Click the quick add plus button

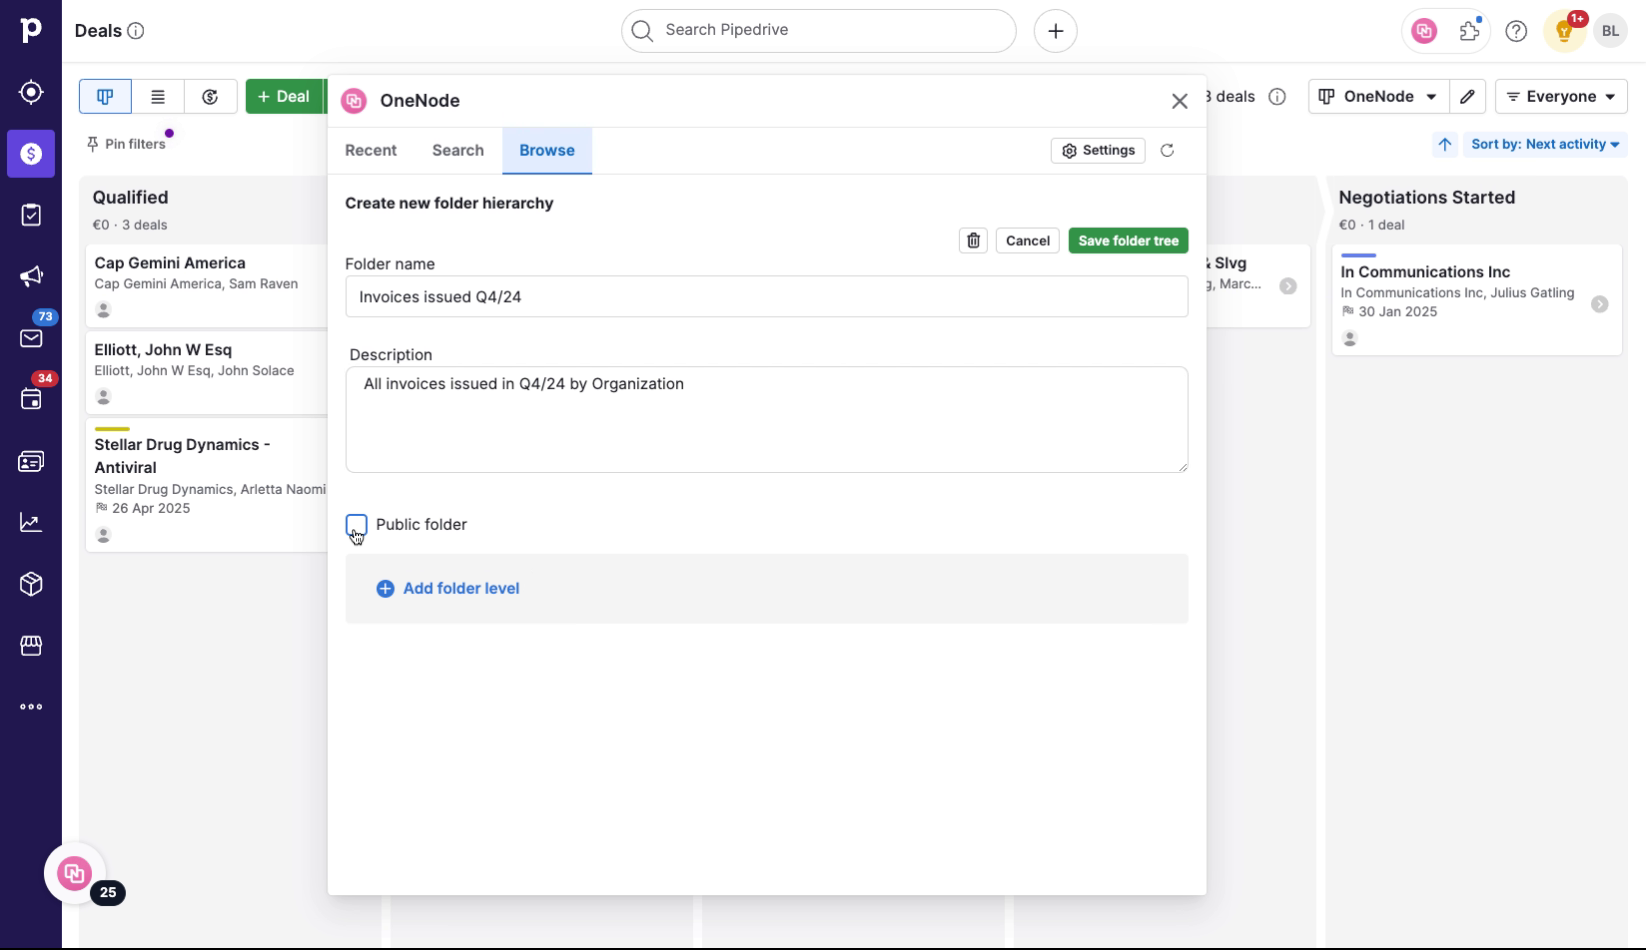(1055, 31)
